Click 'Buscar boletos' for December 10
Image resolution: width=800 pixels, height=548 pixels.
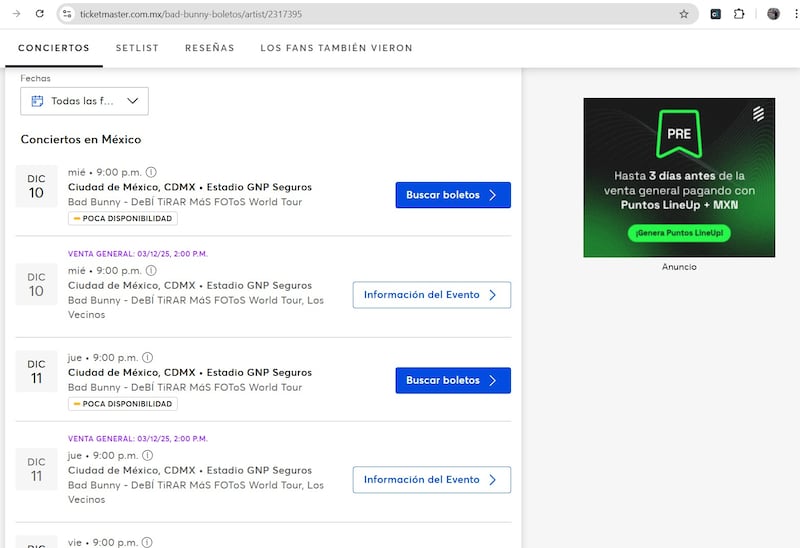(x=452, y=195)
